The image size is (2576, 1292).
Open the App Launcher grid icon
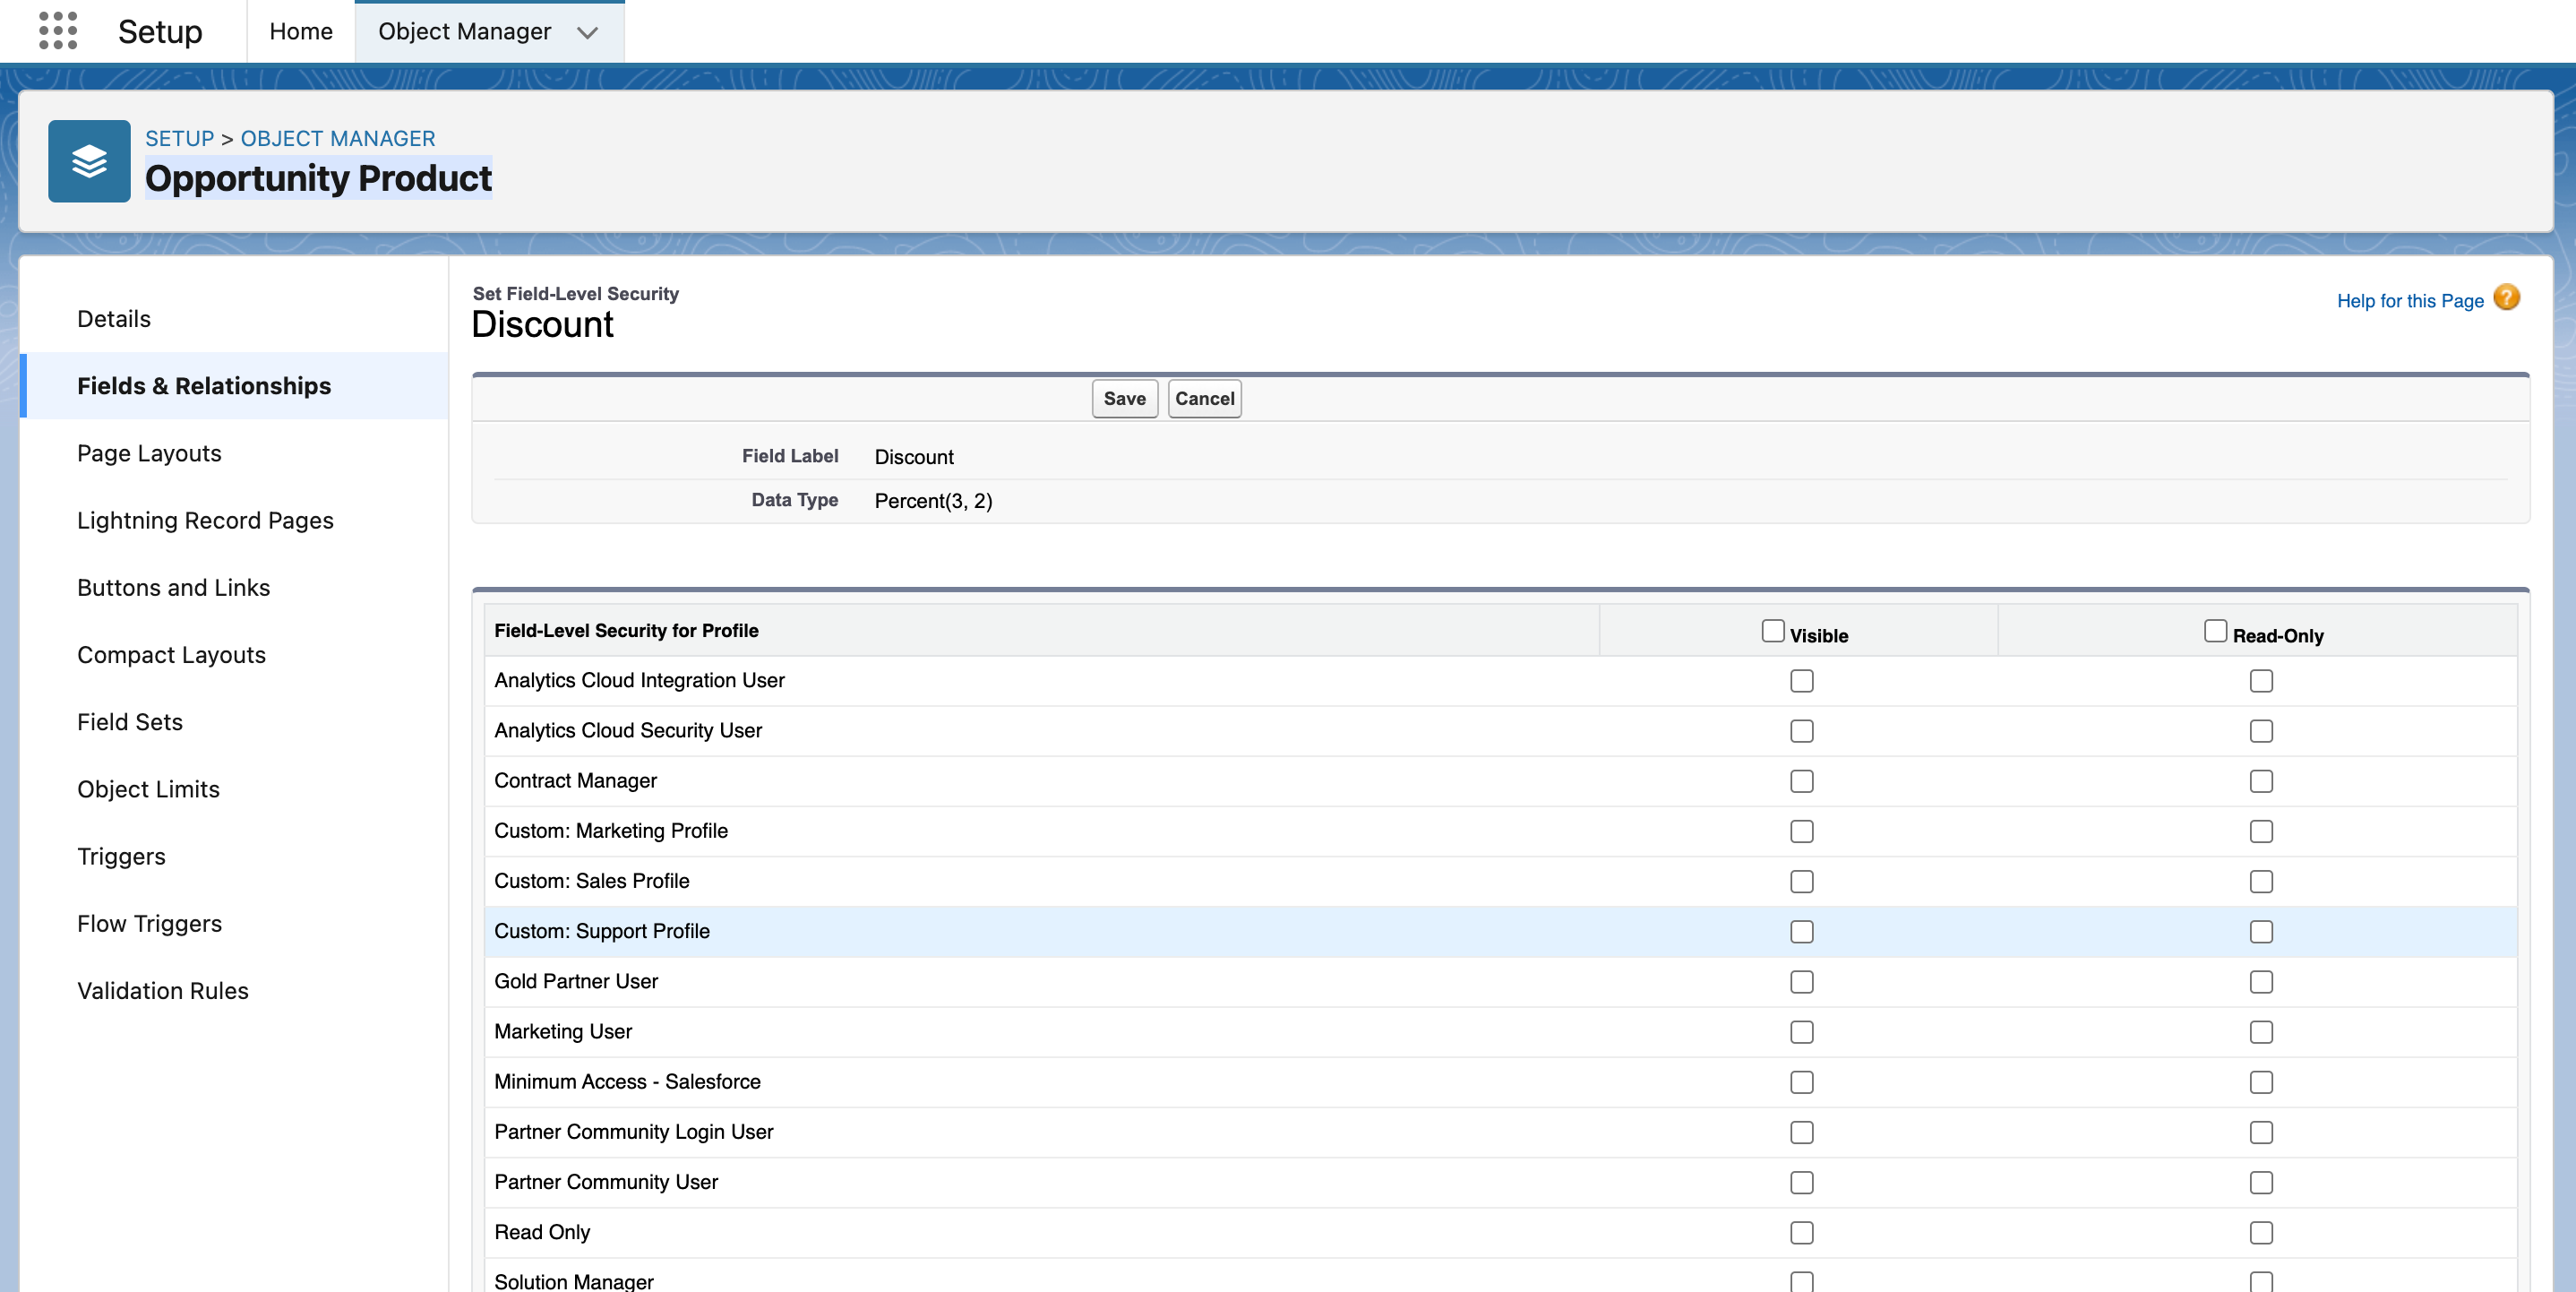[58, 31]
